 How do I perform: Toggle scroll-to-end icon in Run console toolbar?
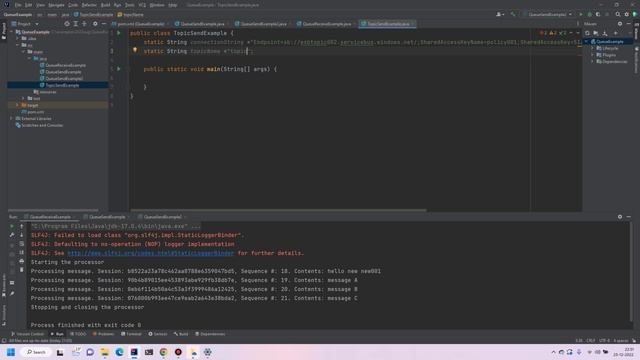[x=22, y=252]
